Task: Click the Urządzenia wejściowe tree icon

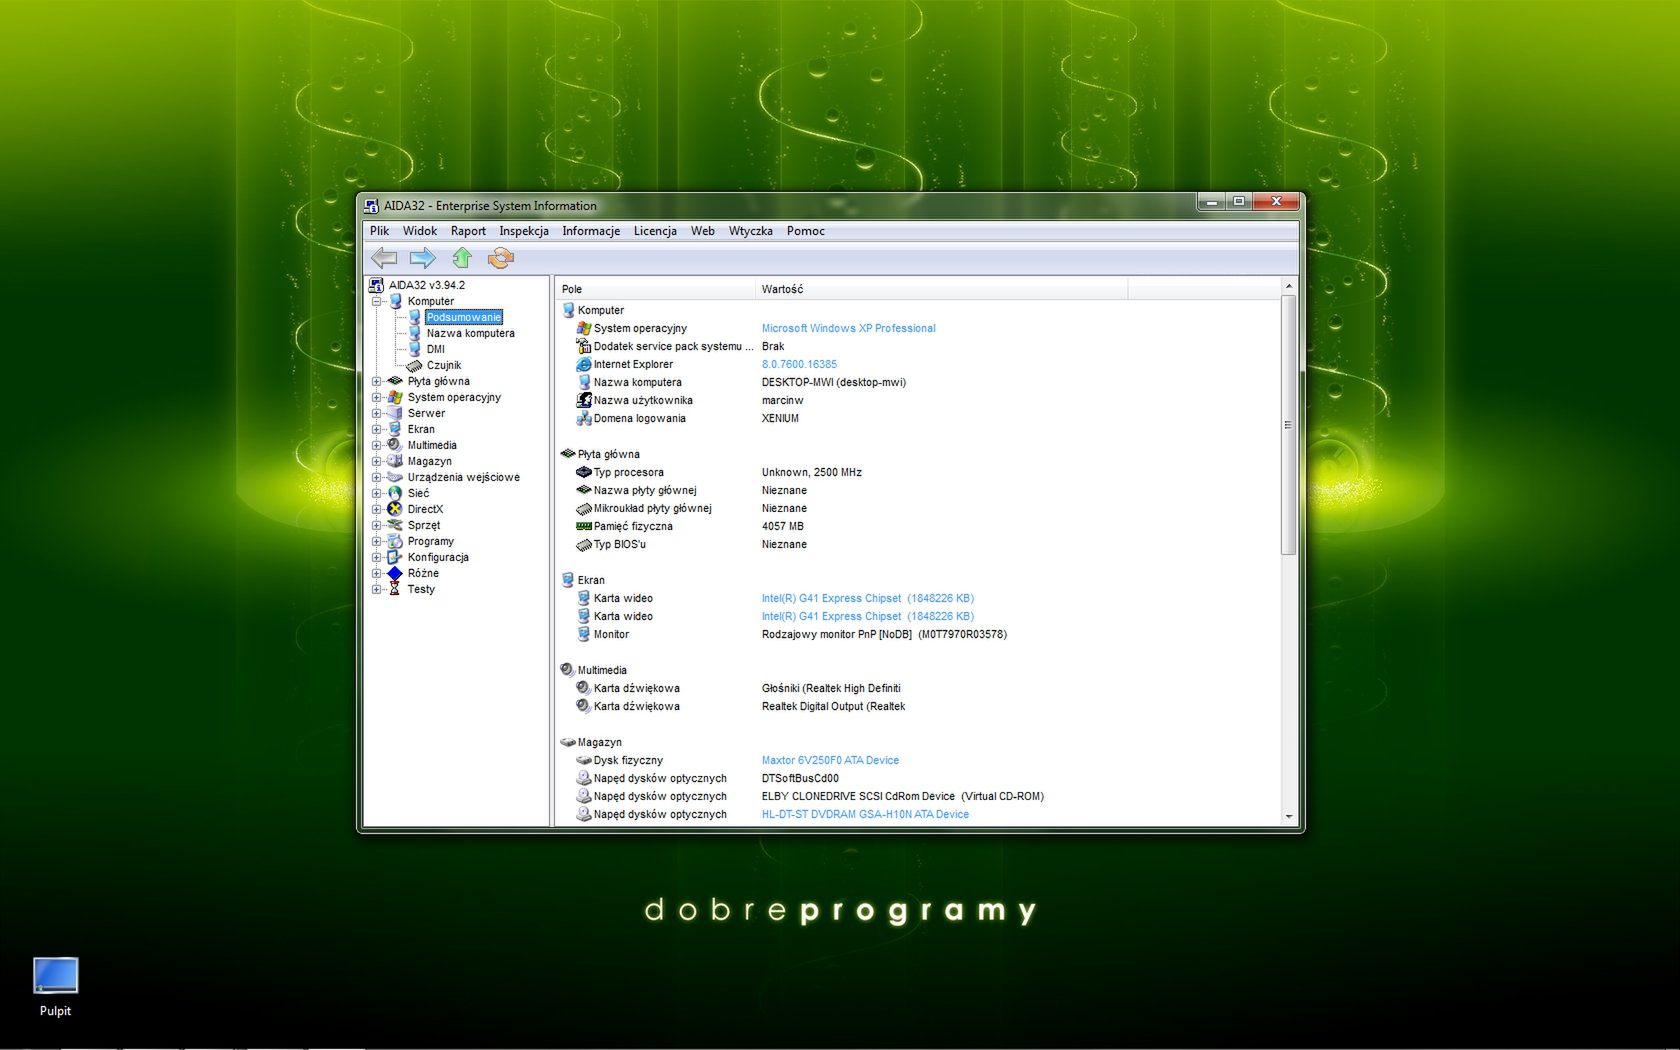Action: [x=395, y=477]
